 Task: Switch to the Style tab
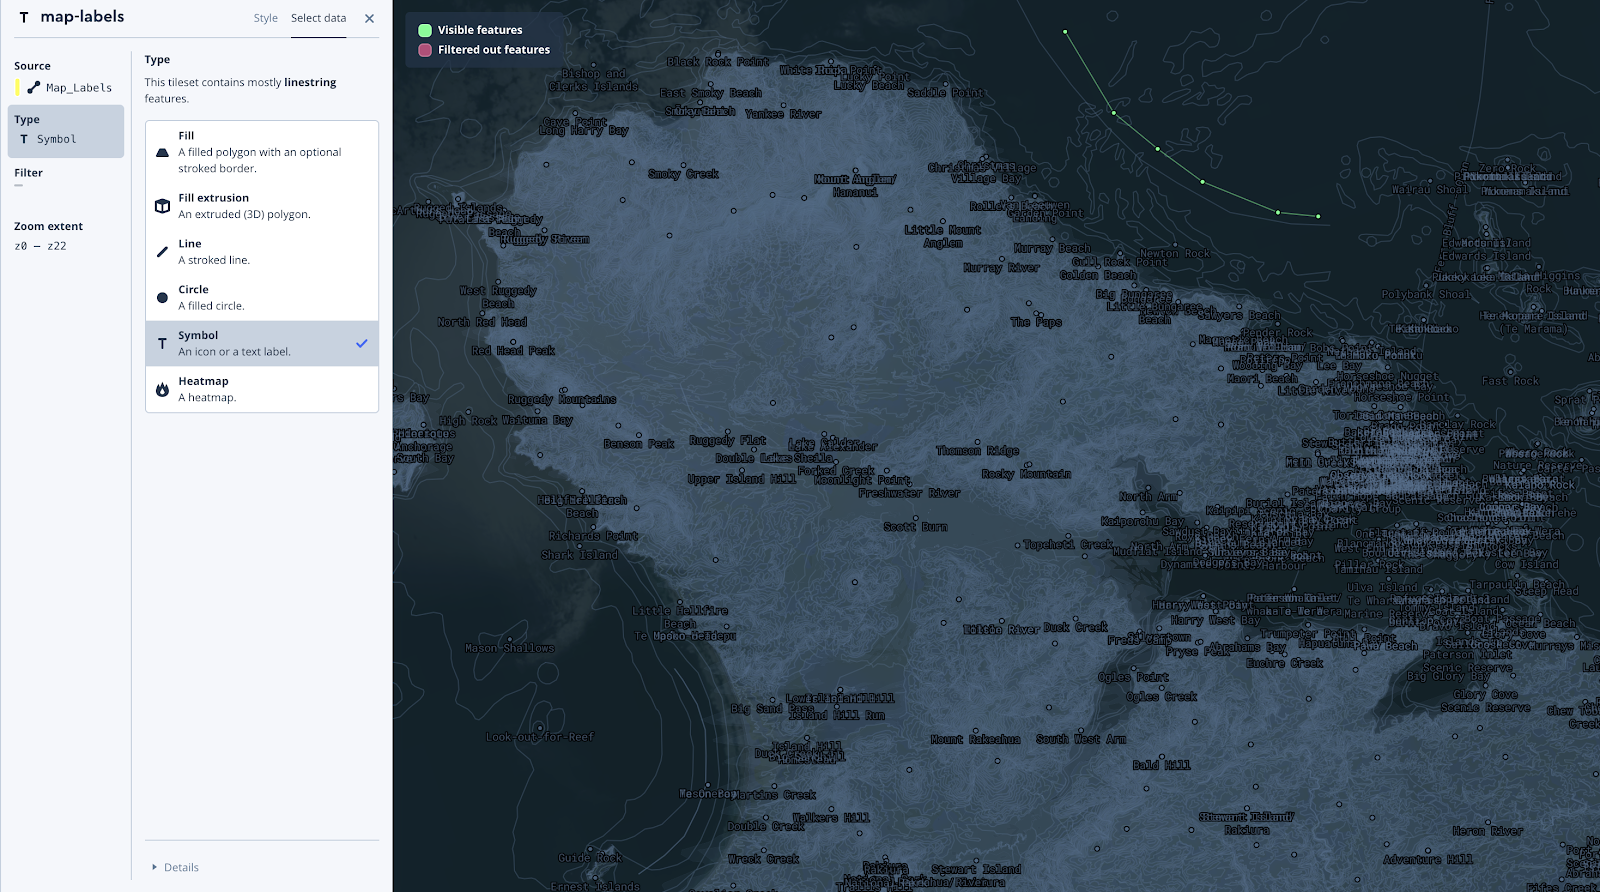point(266,18)
